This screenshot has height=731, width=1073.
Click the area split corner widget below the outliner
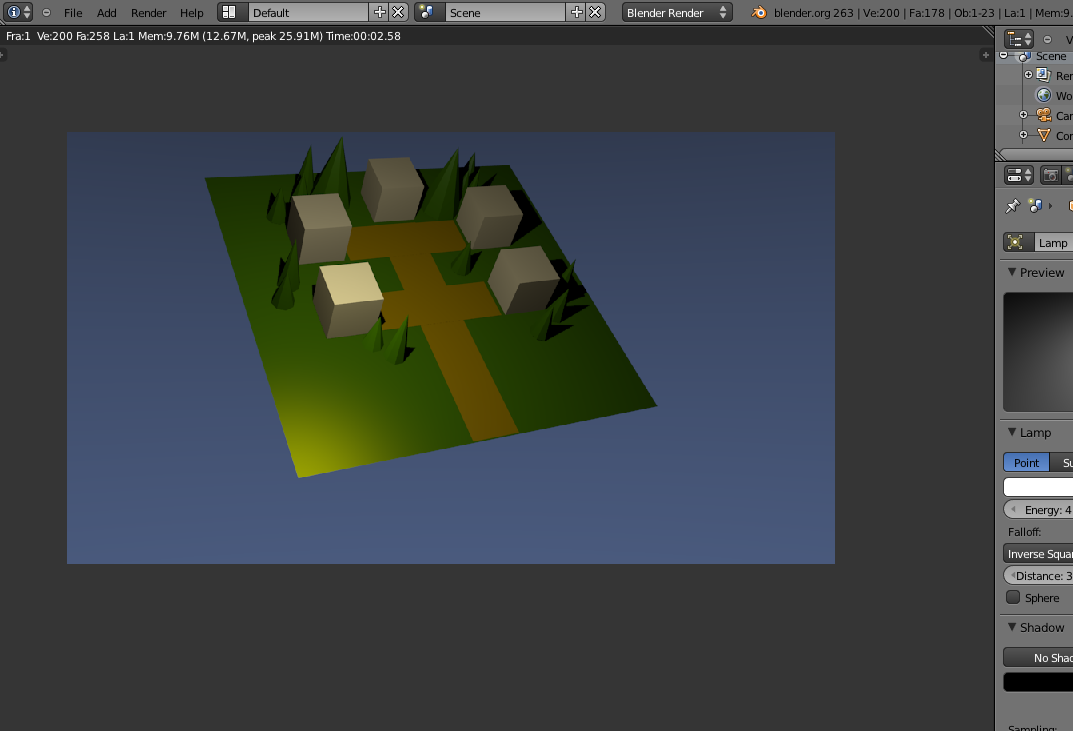point(1000,157)
